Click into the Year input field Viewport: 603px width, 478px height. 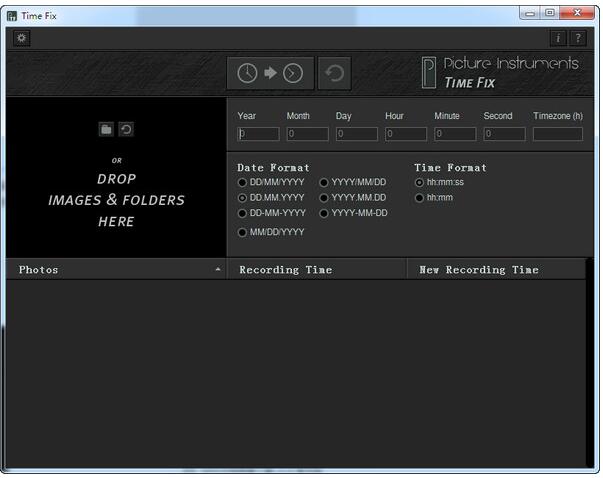(258, 134)
